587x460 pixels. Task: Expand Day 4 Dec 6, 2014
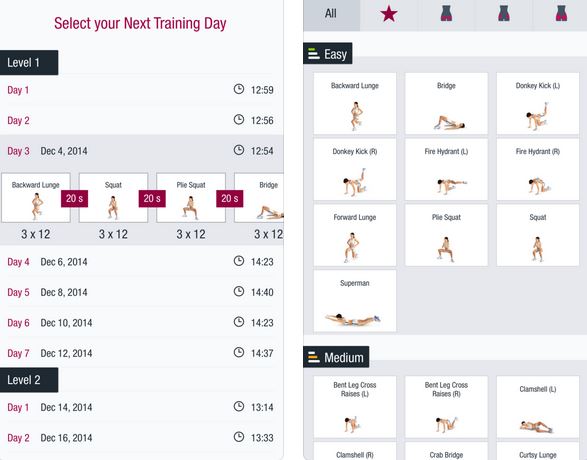point(142,262)
